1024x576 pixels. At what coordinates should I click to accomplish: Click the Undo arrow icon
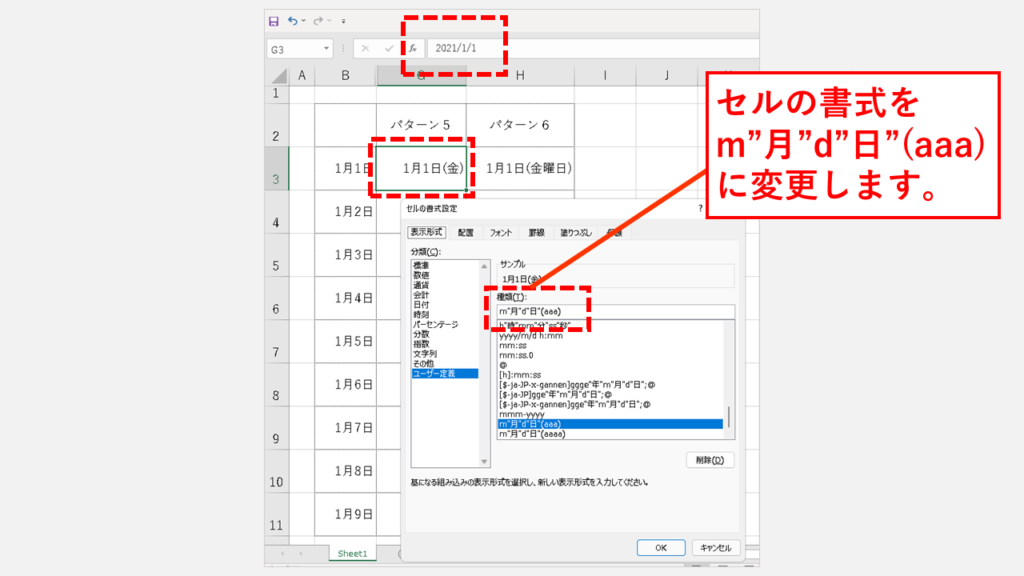tap(293, 20)
